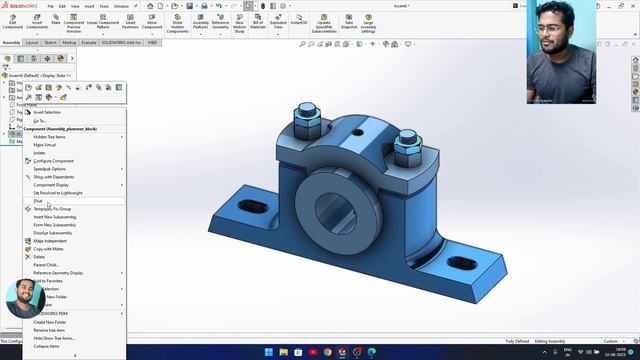Click the Home icon in title bar
Screen dimensions: 640x360
(x=150, y=6)
